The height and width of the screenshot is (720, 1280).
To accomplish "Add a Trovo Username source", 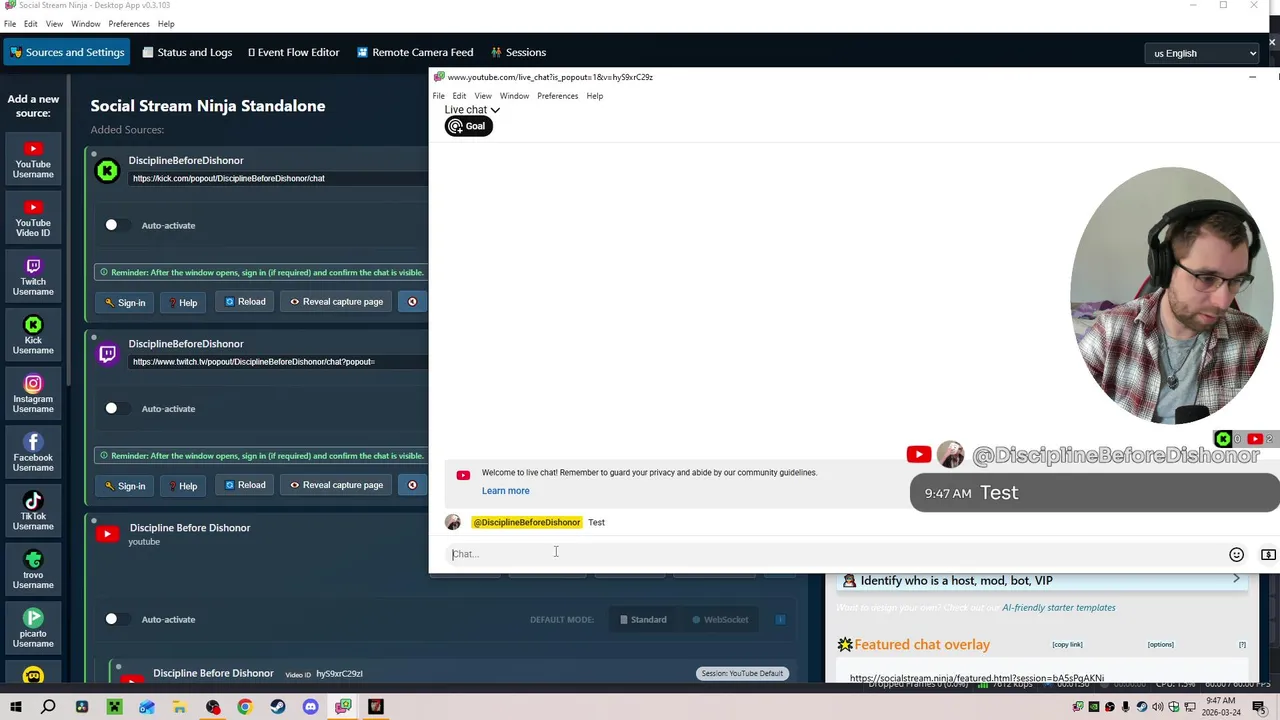I will pyautogui.click(x=33, y=571).
